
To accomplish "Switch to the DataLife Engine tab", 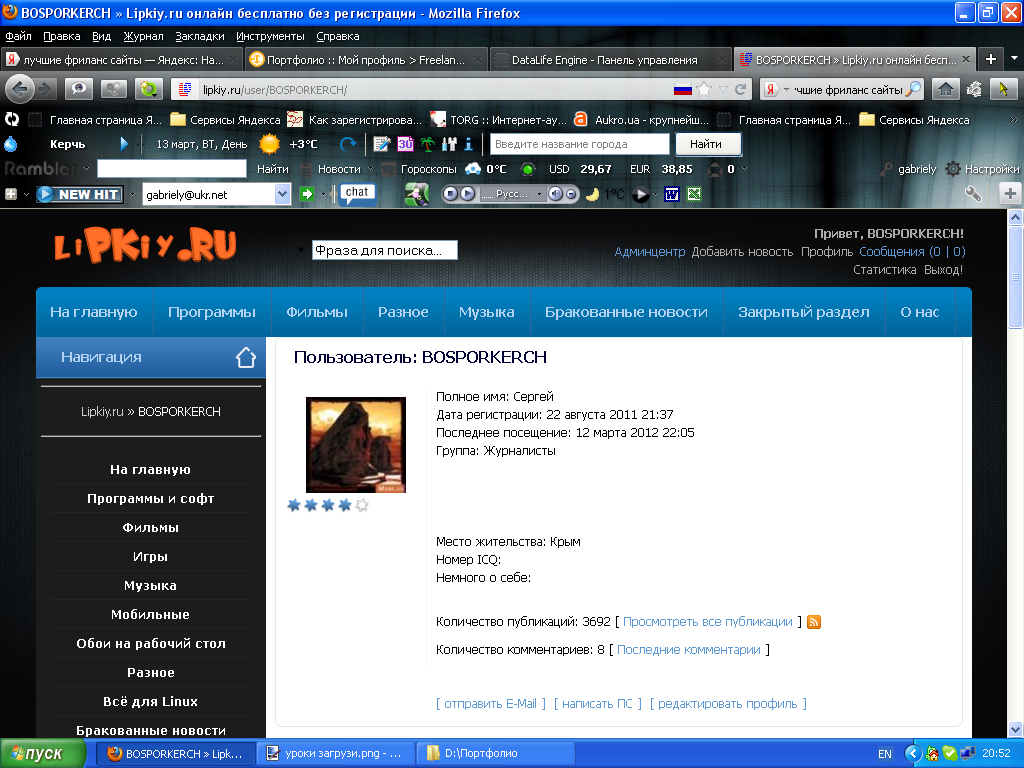I will coord(611,59).
